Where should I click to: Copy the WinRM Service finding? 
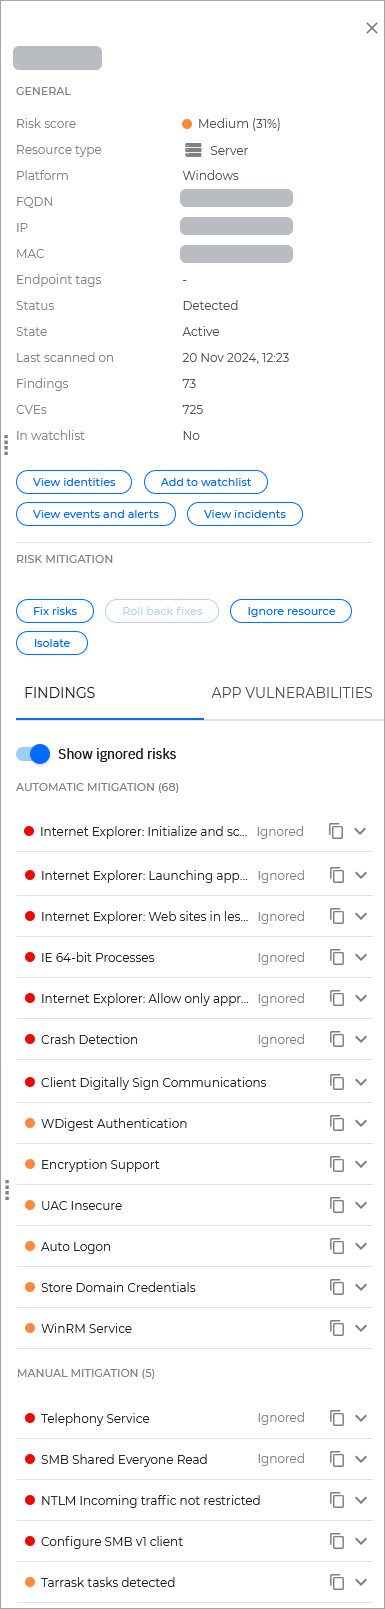337,1328
